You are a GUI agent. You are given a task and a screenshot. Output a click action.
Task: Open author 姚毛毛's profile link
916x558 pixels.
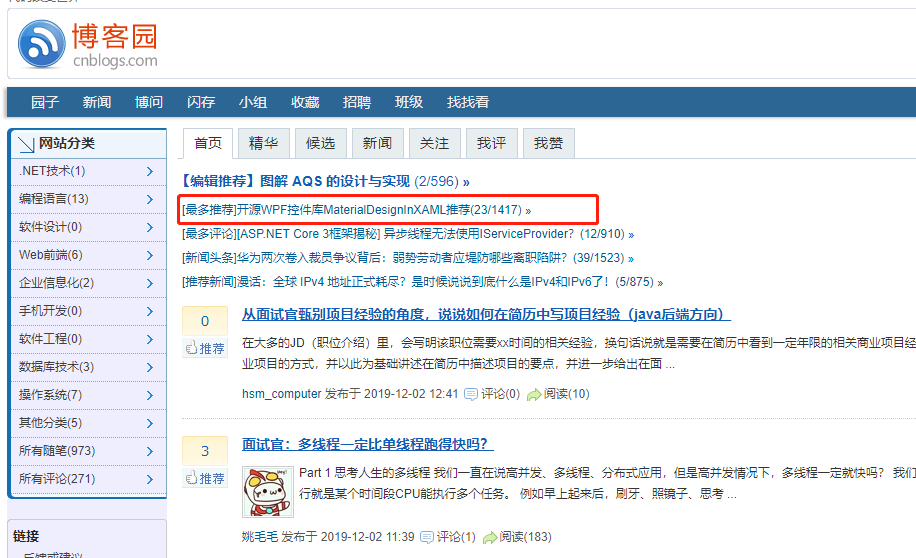pos(259,537)
